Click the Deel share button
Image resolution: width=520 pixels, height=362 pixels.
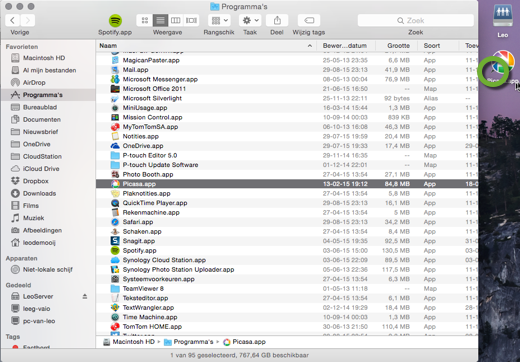click(x=277, y=20)
